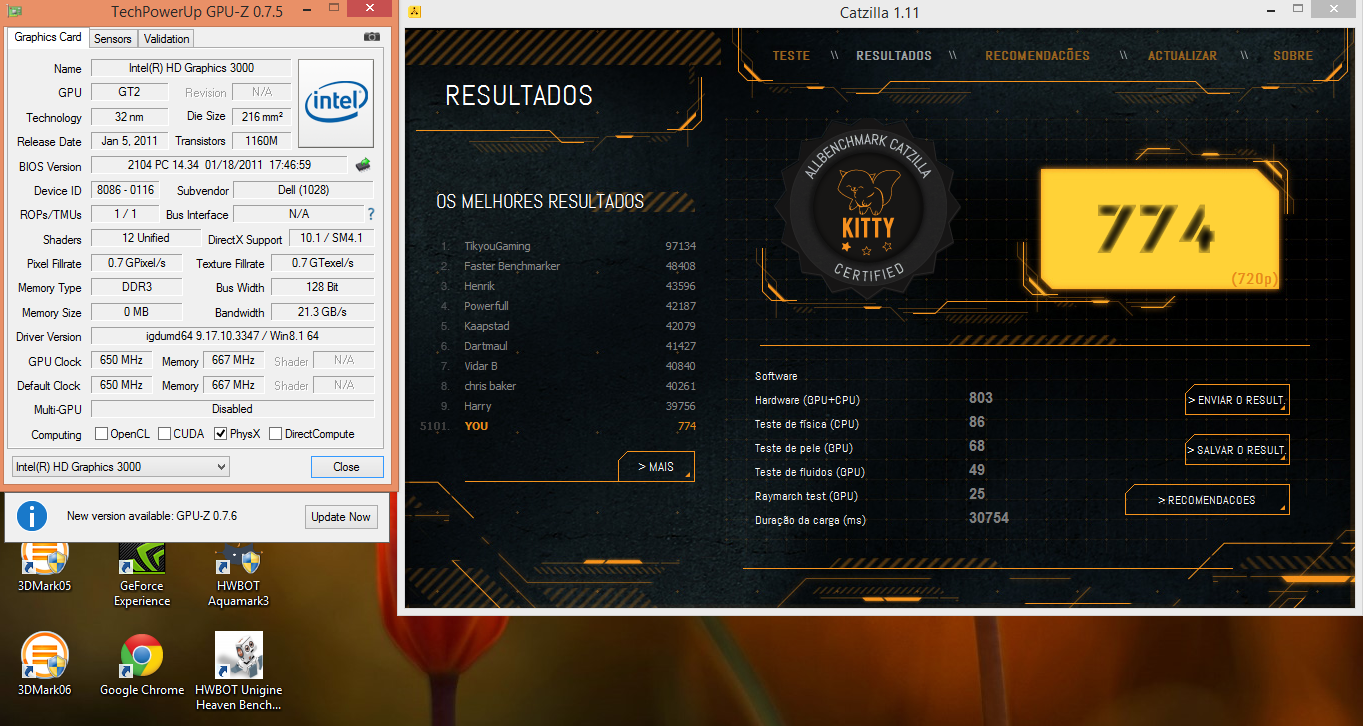Open the TESTE tab in Catzilla

click(x=791, y=55)
